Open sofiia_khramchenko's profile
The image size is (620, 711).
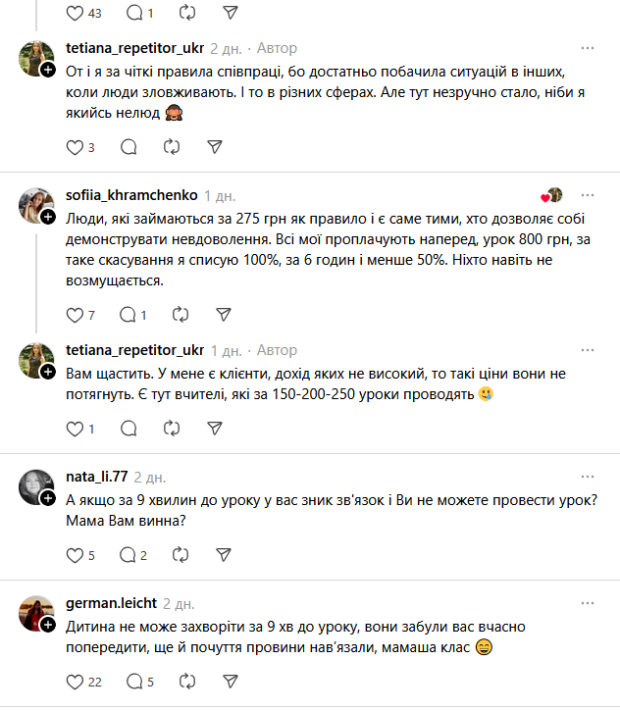point(131,195)
